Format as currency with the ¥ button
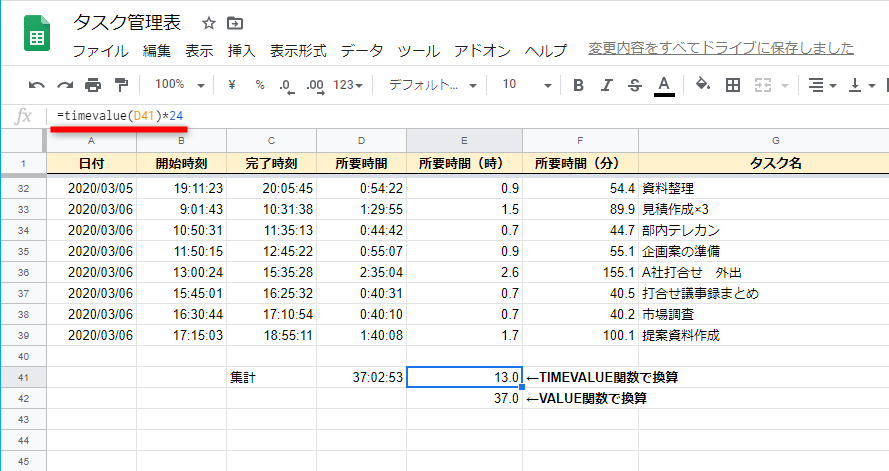This screenshot has height=471, width=889. click(231, 85)
